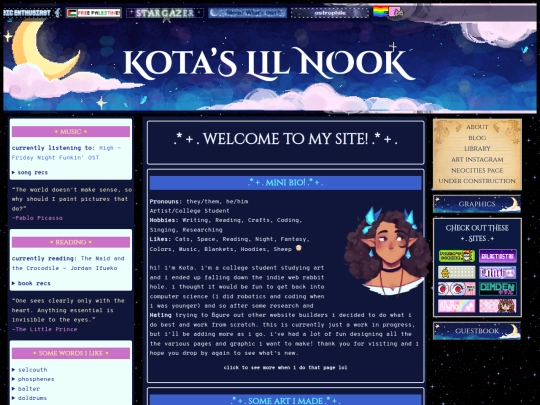Click the 'Some Art I Made' heading
The image size is (540, 405).
pyautogui.click(x=285, y=401)
